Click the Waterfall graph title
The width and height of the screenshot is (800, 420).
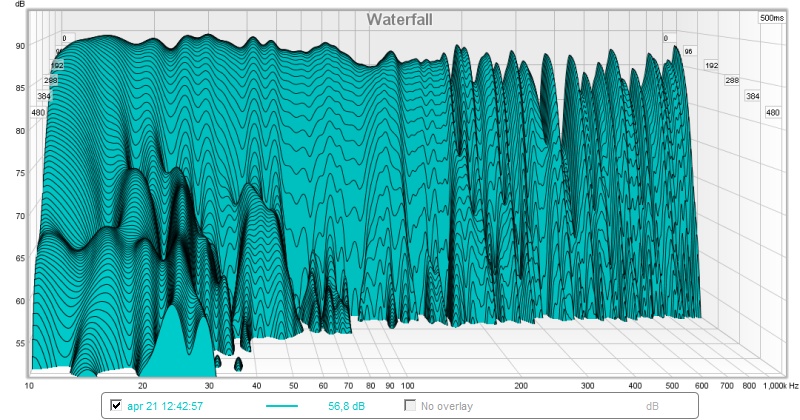[399, 19]
